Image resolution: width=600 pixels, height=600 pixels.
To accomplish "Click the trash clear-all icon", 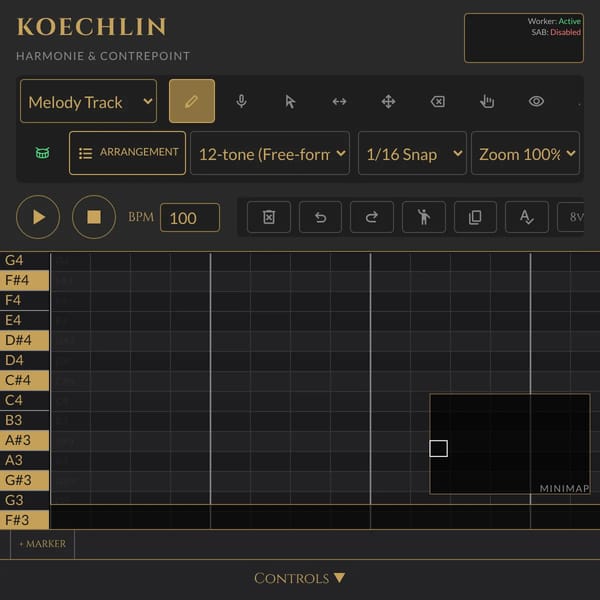I will tap(269, 217).
